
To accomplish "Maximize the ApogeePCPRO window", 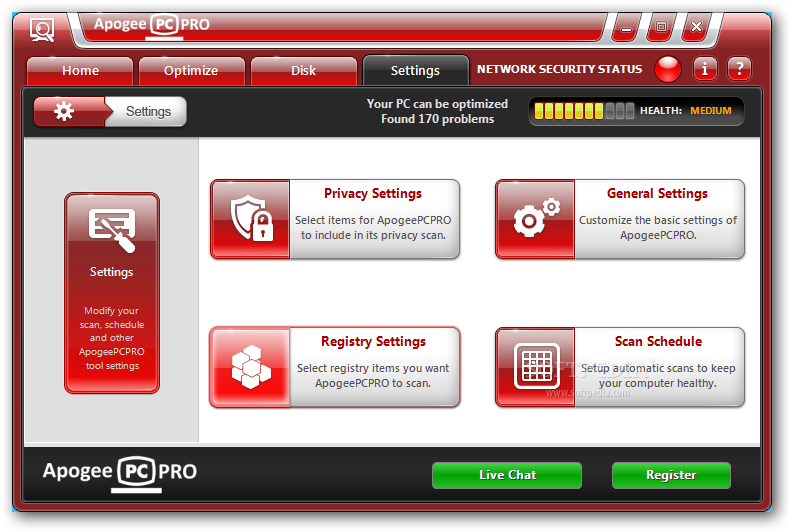I will pyautogui.click(x=661, y=27).
